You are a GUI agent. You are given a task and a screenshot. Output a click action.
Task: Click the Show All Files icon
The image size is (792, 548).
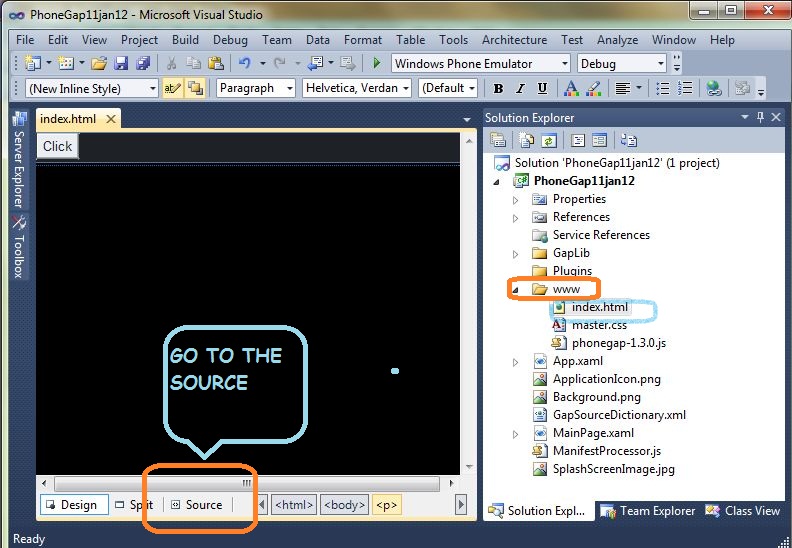(x=526, y=140)
